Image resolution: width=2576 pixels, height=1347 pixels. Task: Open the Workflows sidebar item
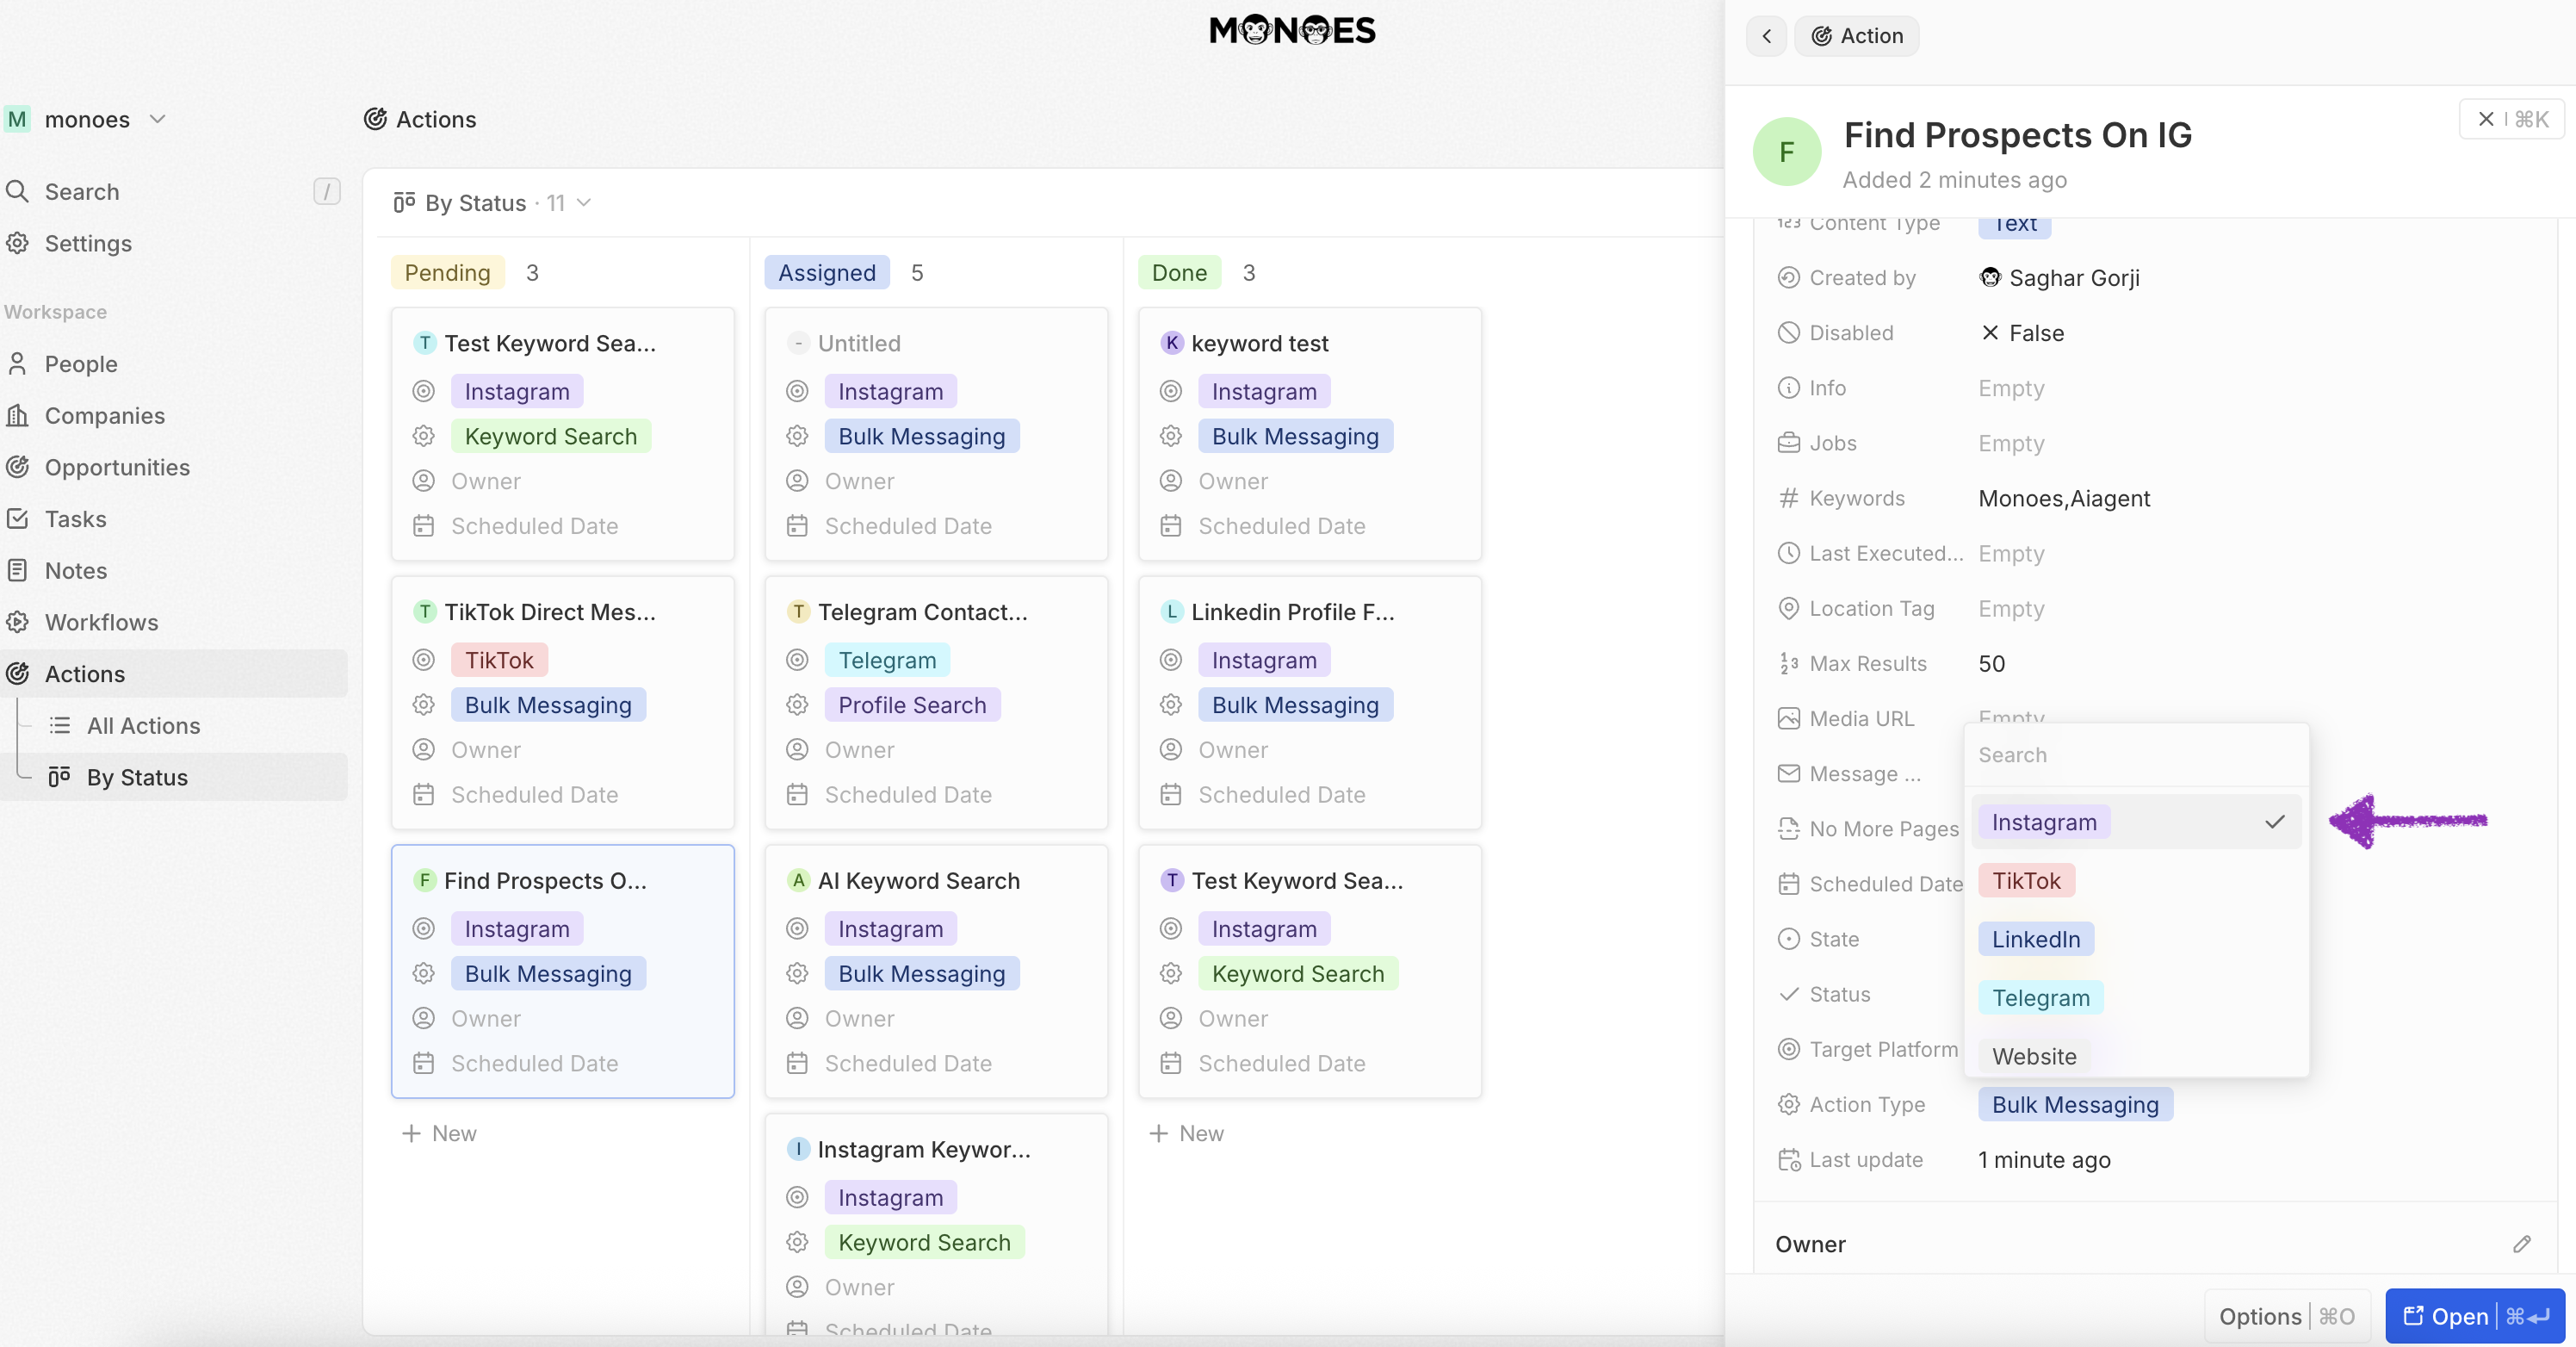point(101,622)
